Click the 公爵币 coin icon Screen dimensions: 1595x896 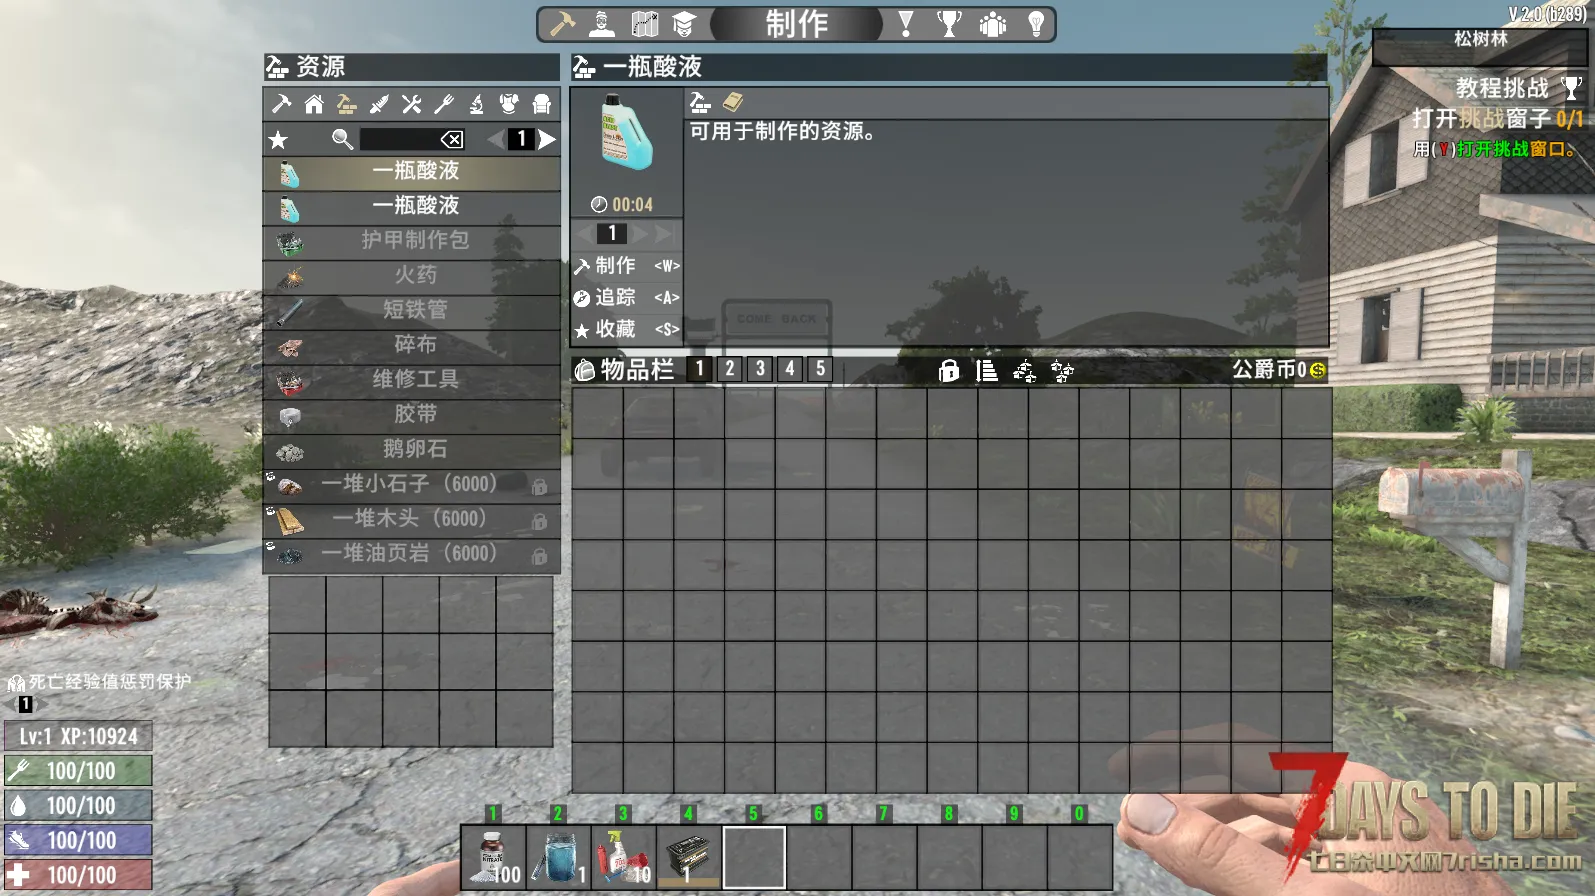tap(1317, 371)
